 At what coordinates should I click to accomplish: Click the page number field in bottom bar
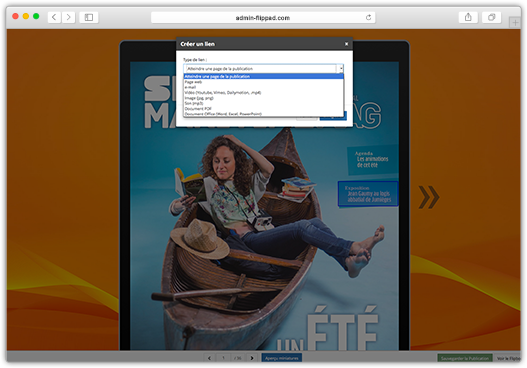[223, 358]
